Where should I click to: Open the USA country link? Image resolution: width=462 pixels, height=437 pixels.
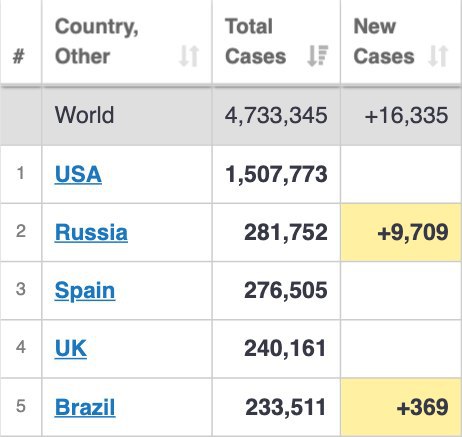[x=78, y=174]
